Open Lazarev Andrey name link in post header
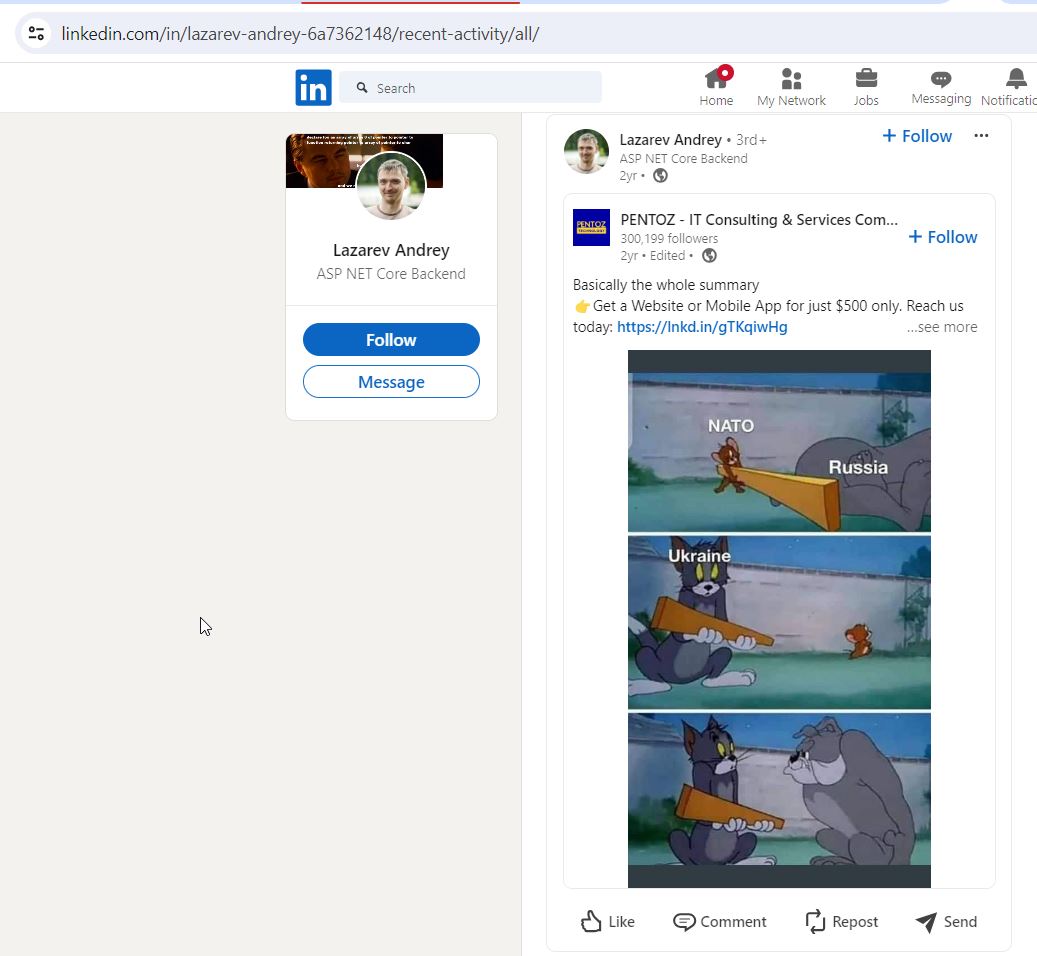This screenshot has width=1037, height=956. tap(670, 139)
